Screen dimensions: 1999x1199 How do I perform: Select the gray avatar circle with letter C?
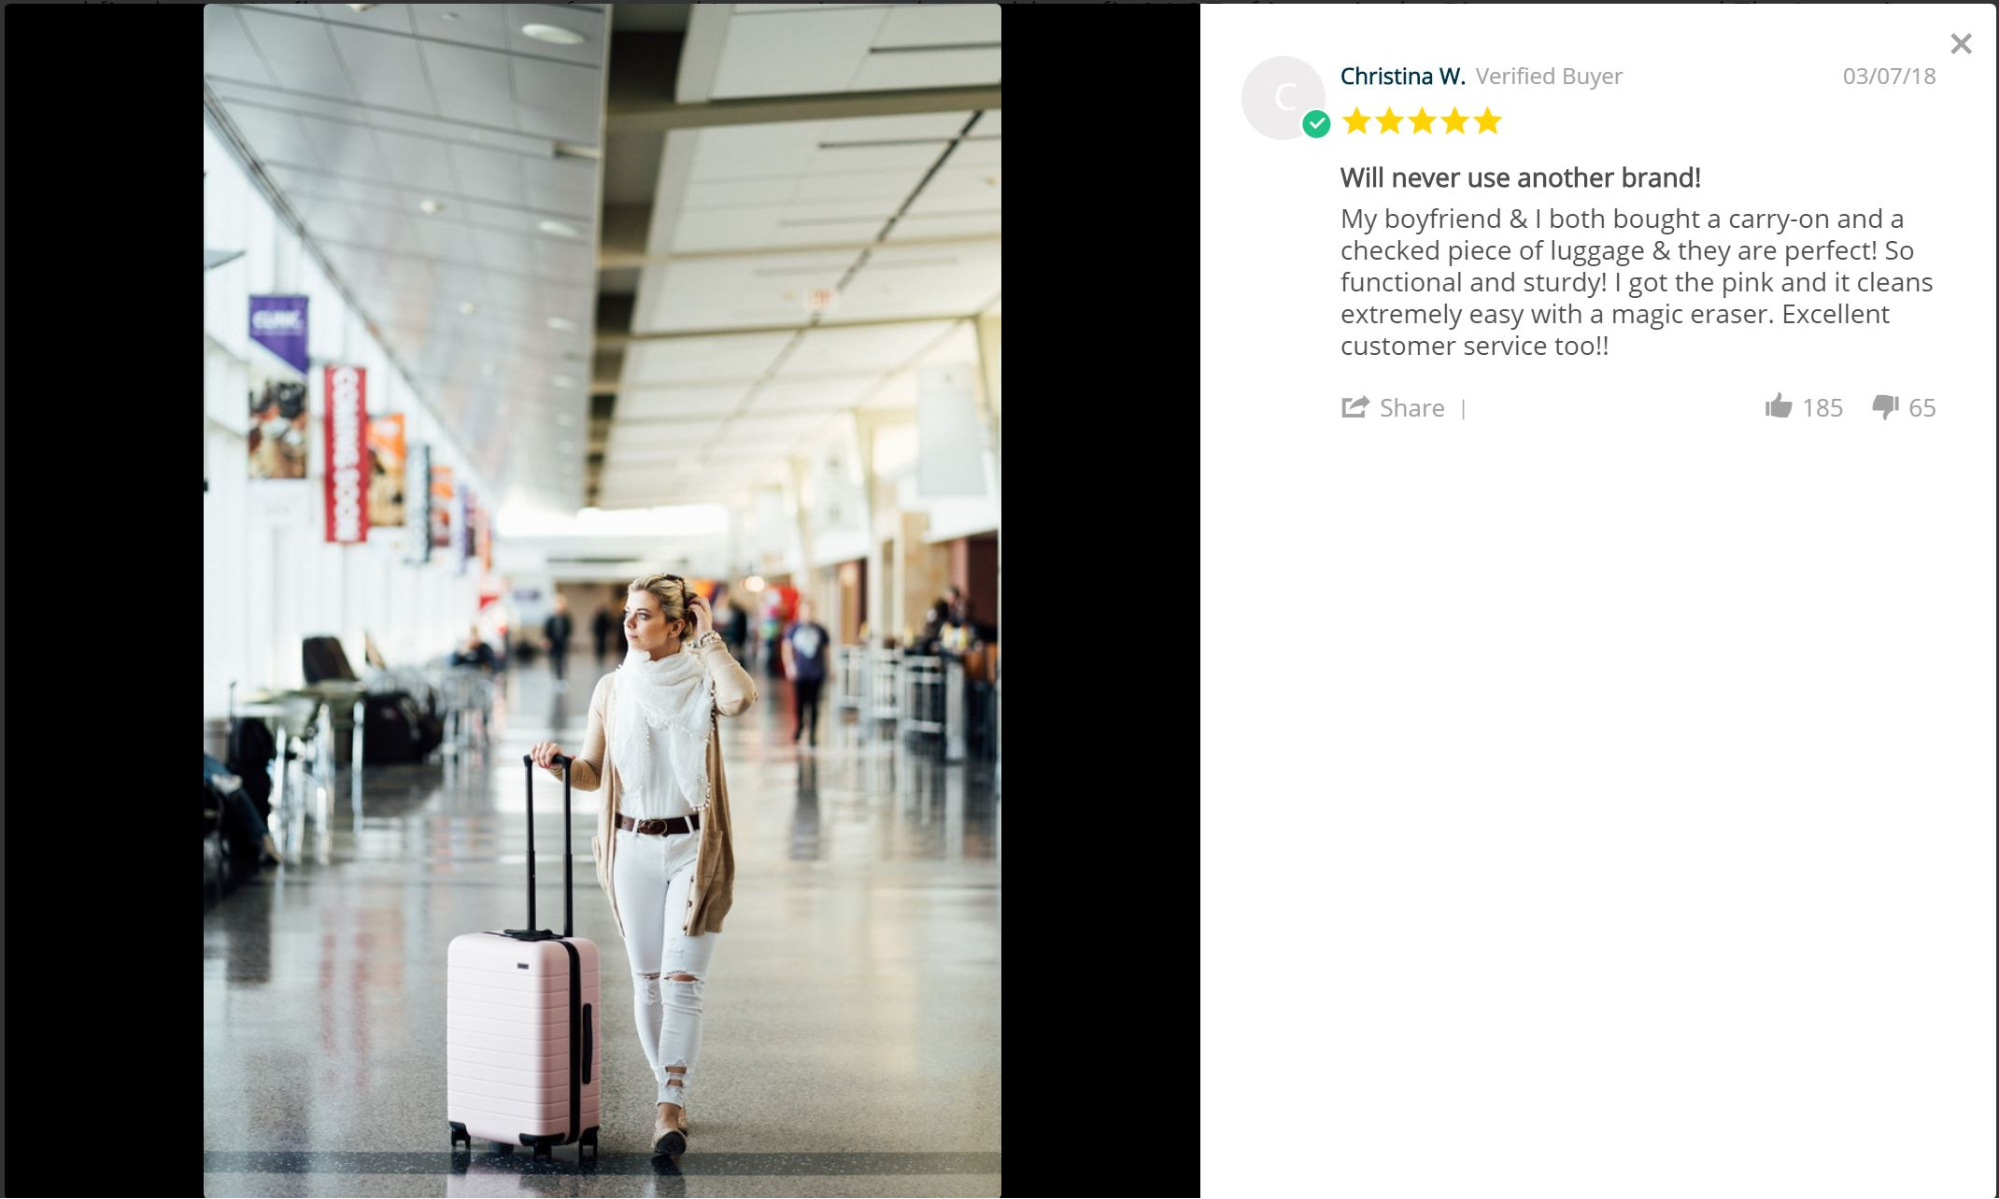coord(1283,98)
